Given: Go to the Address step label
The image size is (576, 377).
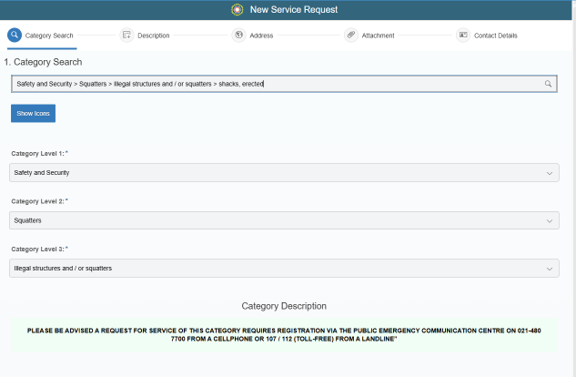Looking at the screenshot, I should [261, 36].
